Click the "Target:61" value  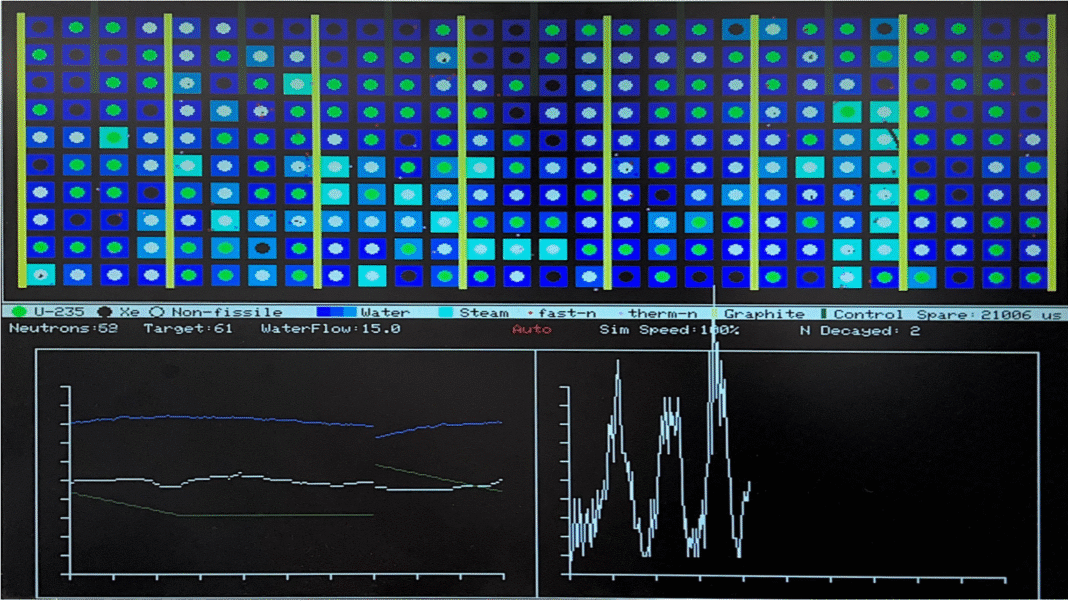click(x=188, y=328)
